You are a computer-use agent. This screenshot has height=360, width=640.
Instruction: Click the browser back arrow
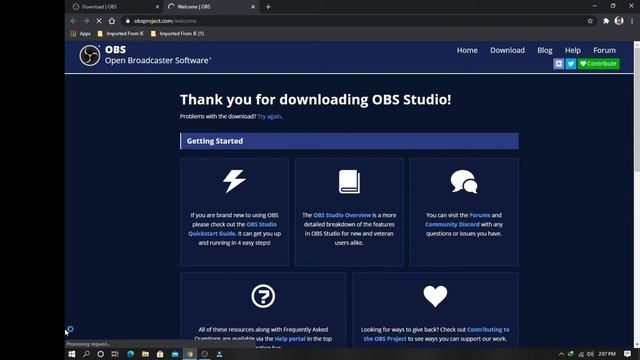73,21
